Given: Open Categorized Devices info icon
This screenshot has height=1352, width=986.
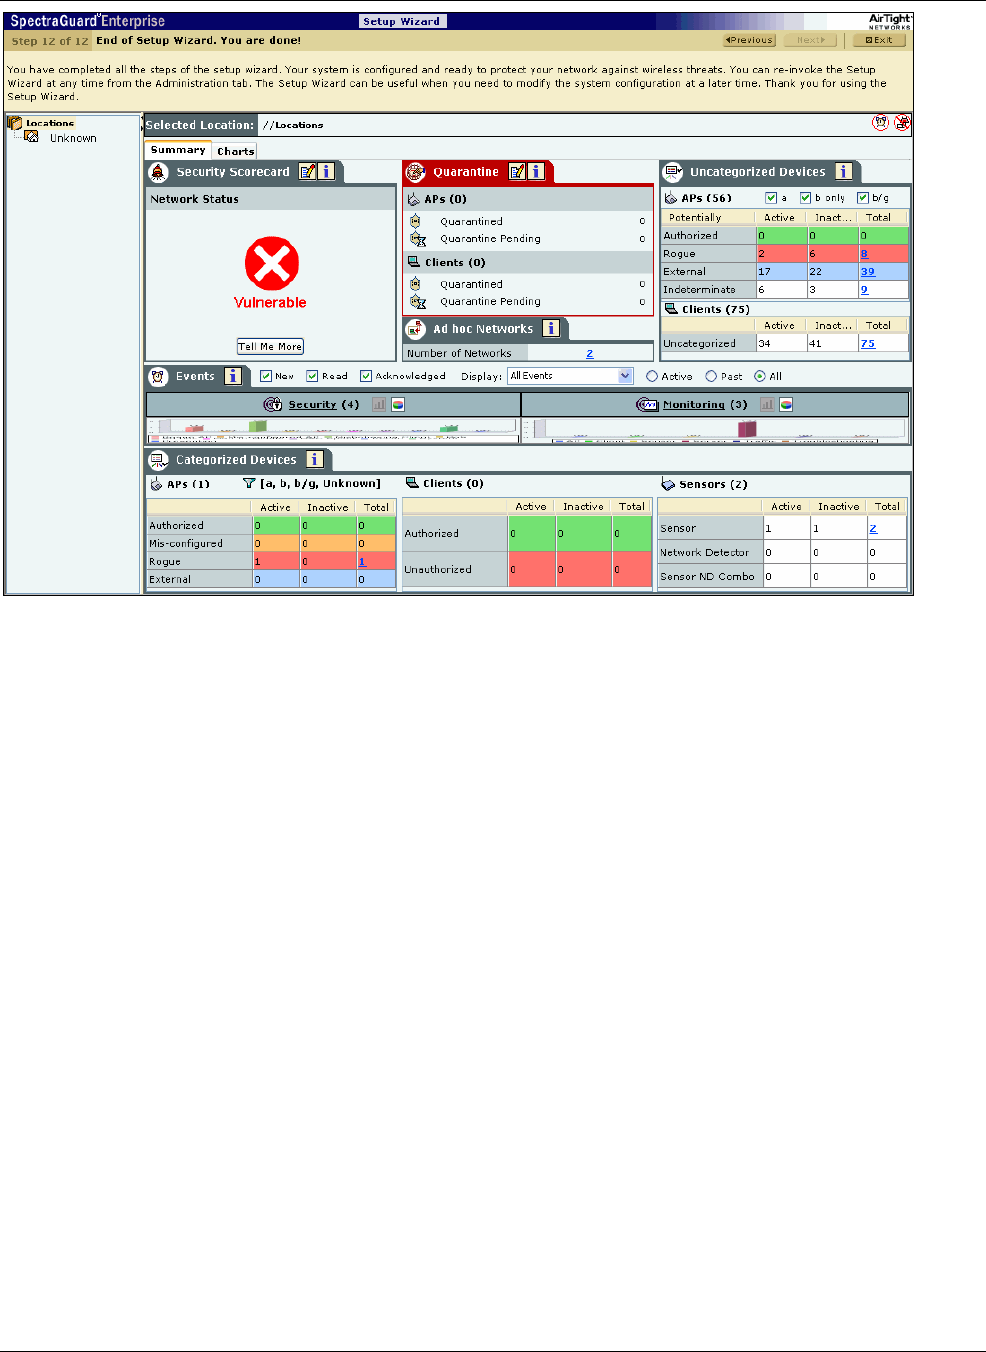Looking at the screenshot, I should point(314,460).
